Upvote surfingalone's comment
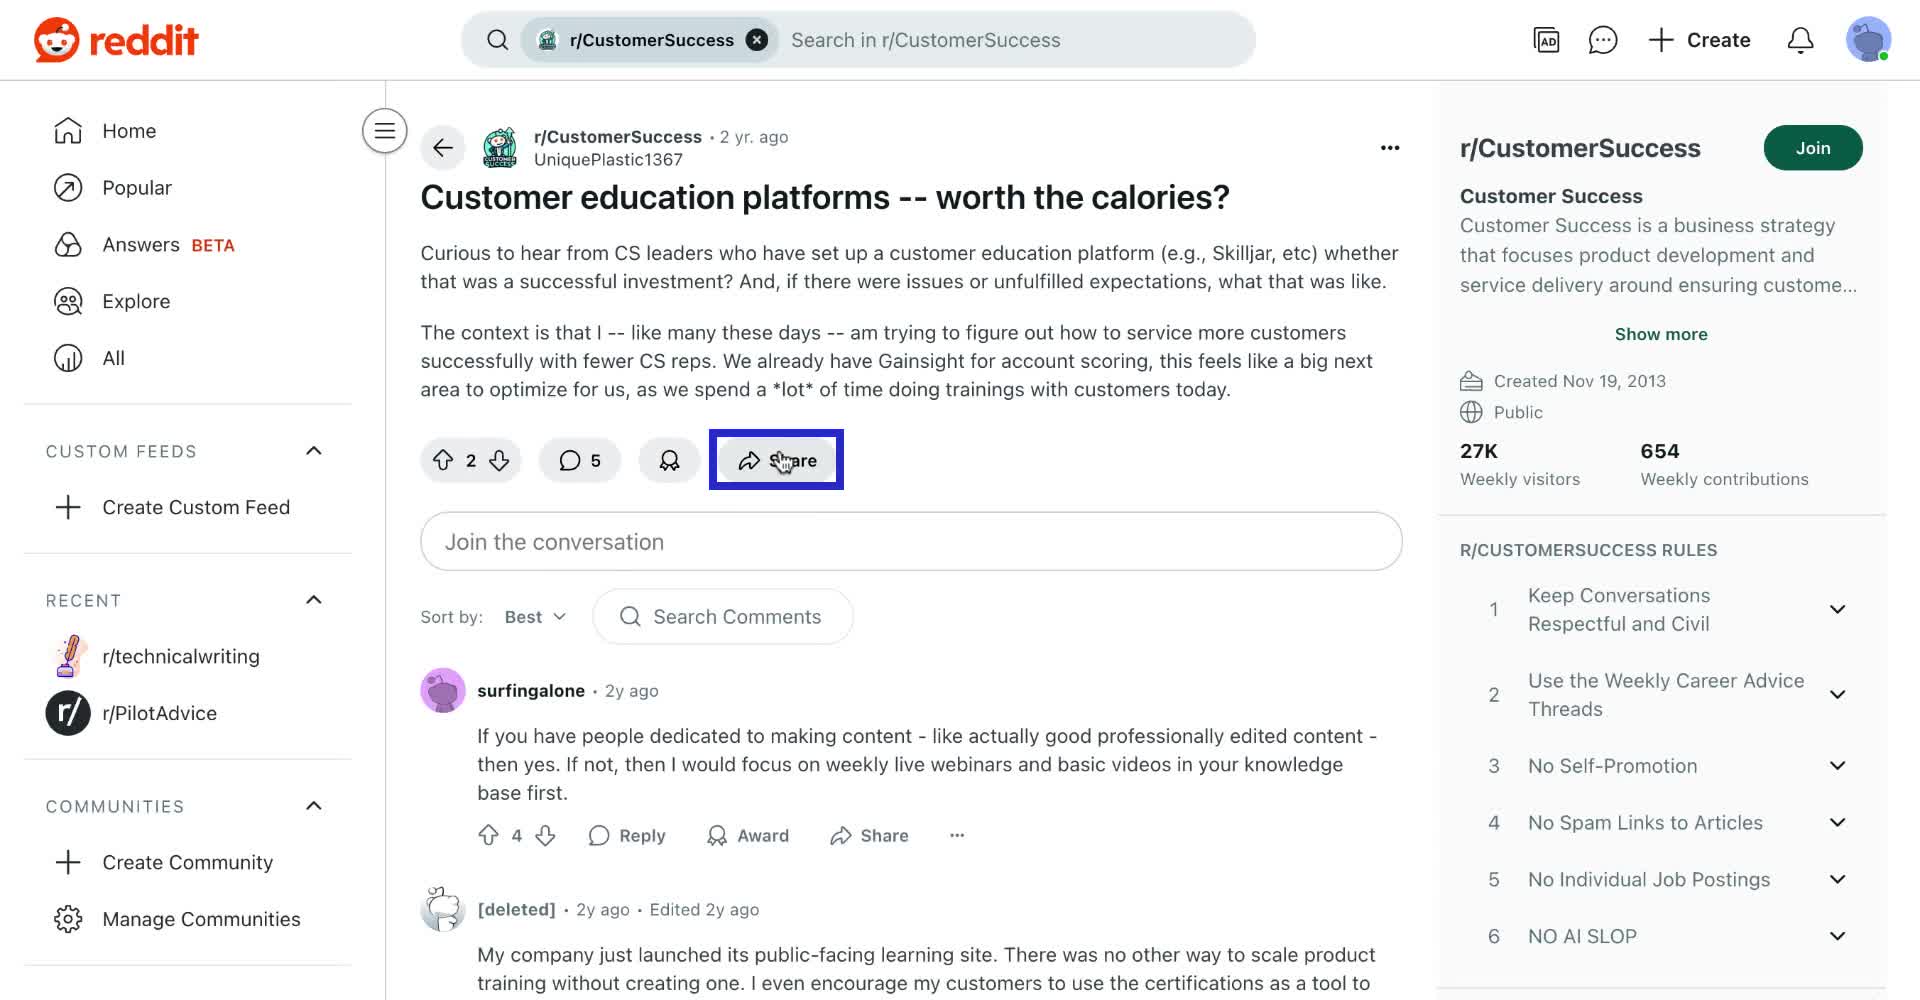Screen dimensions: 1920x1000 point(488,835)
